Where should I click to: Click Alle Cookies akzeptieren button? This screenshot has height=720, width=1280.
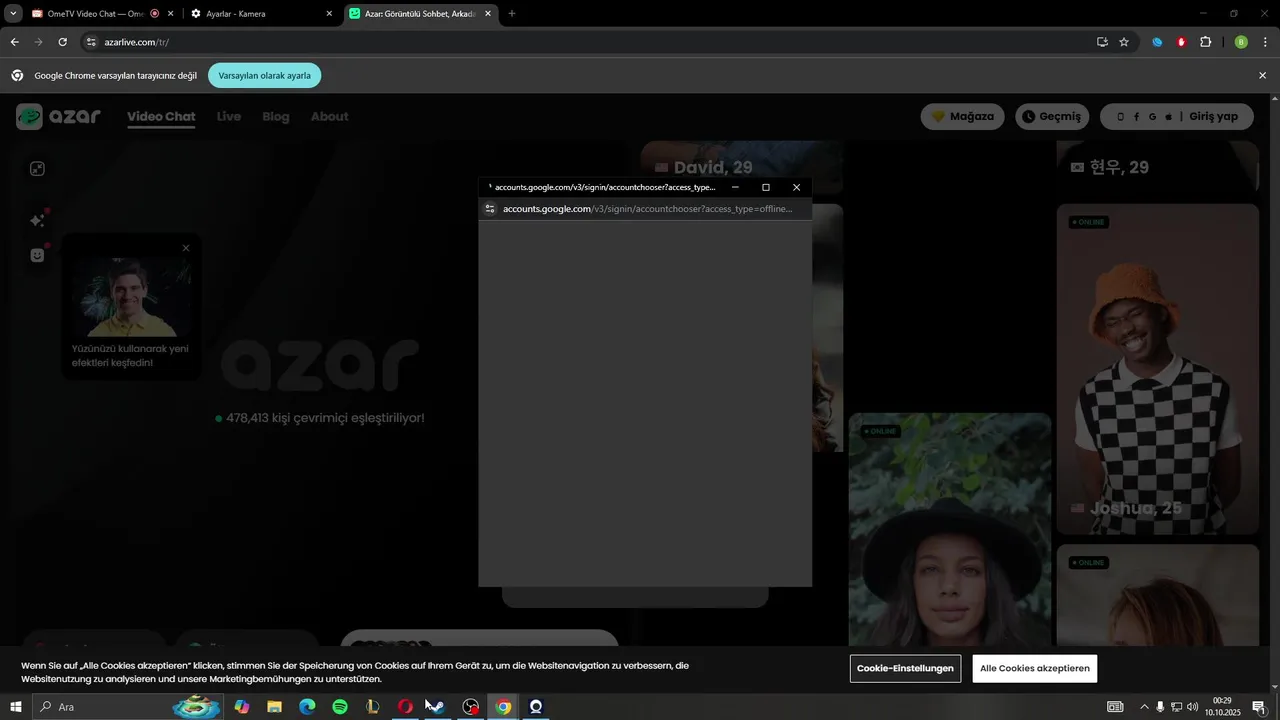(1034, 668)
